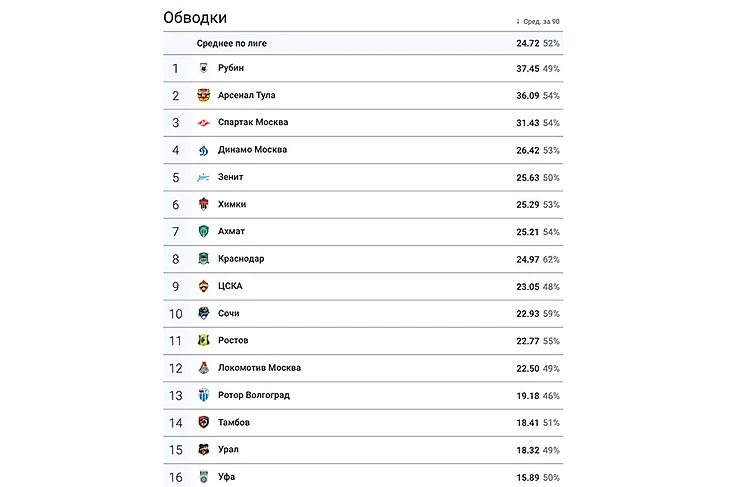The width and height of the screenshot is (730, 487).
Task: Click the 'Среднее по лиге' header row
Action: pyautogui.click(x=231, y=44)
